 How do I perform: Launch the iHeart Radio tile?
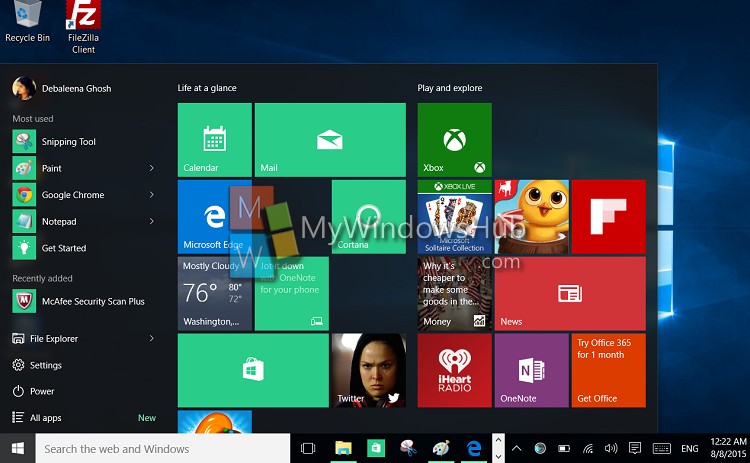point(454,371)
